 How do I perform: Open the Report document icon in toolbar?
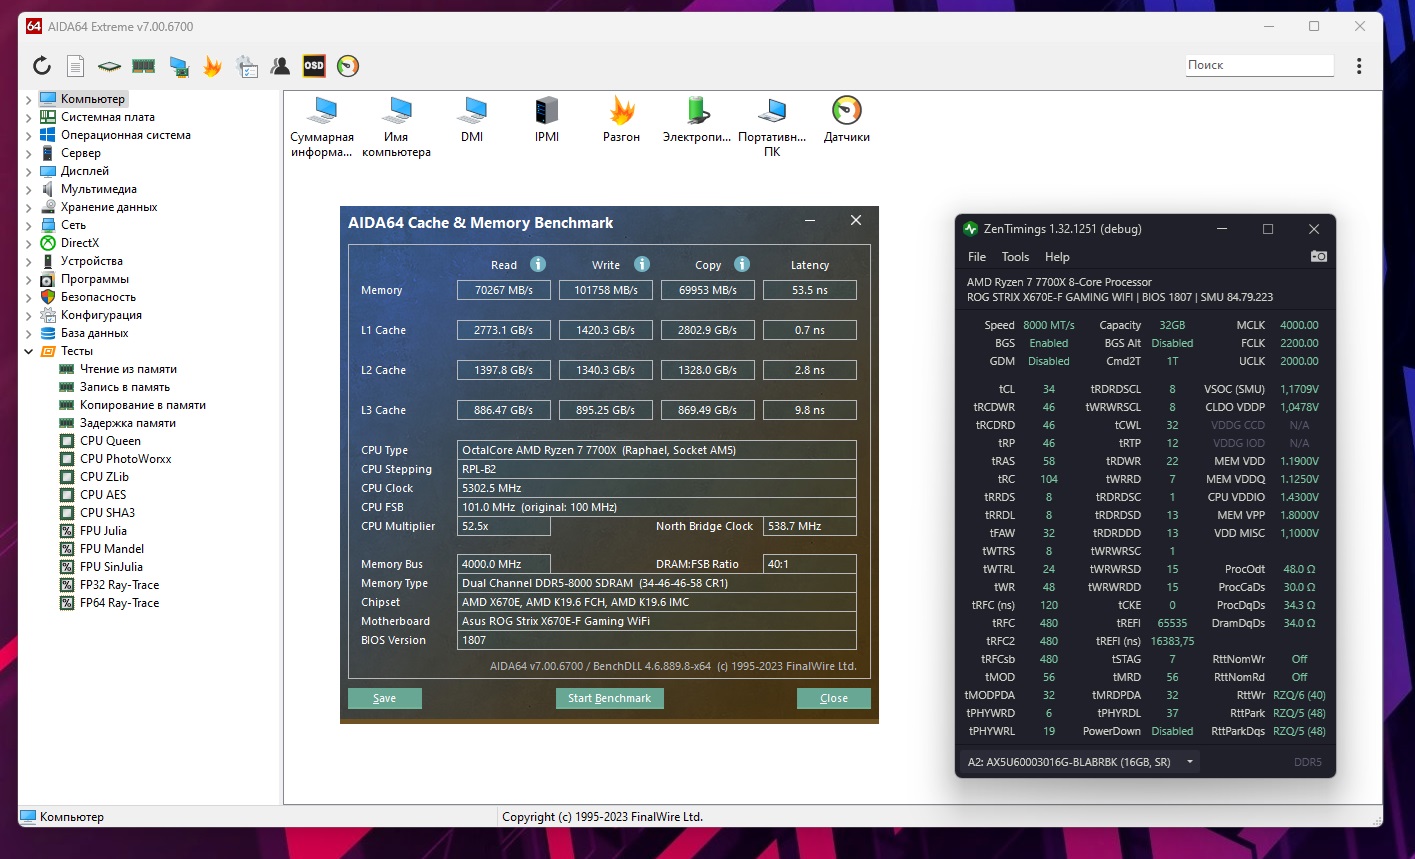tap(75, 66)
